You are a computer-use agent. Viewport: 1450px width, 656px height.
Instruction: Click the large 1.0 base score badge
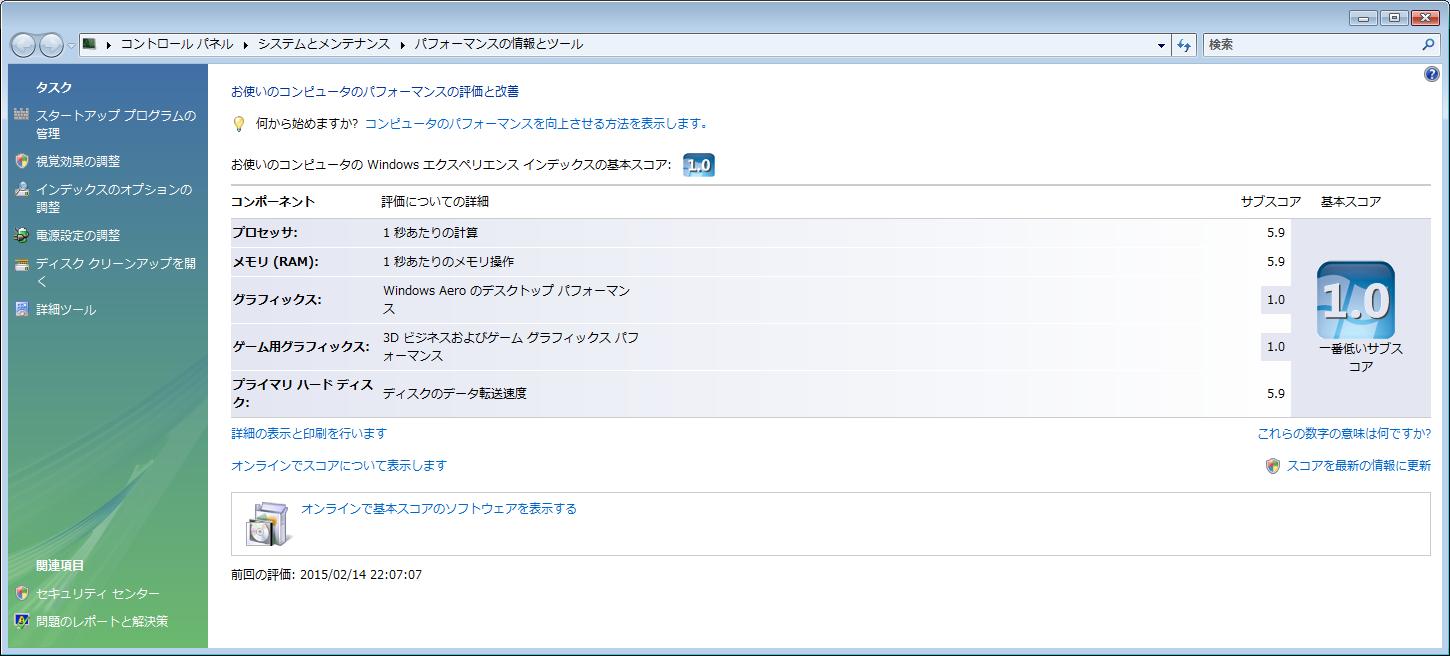pos(1356,300)
